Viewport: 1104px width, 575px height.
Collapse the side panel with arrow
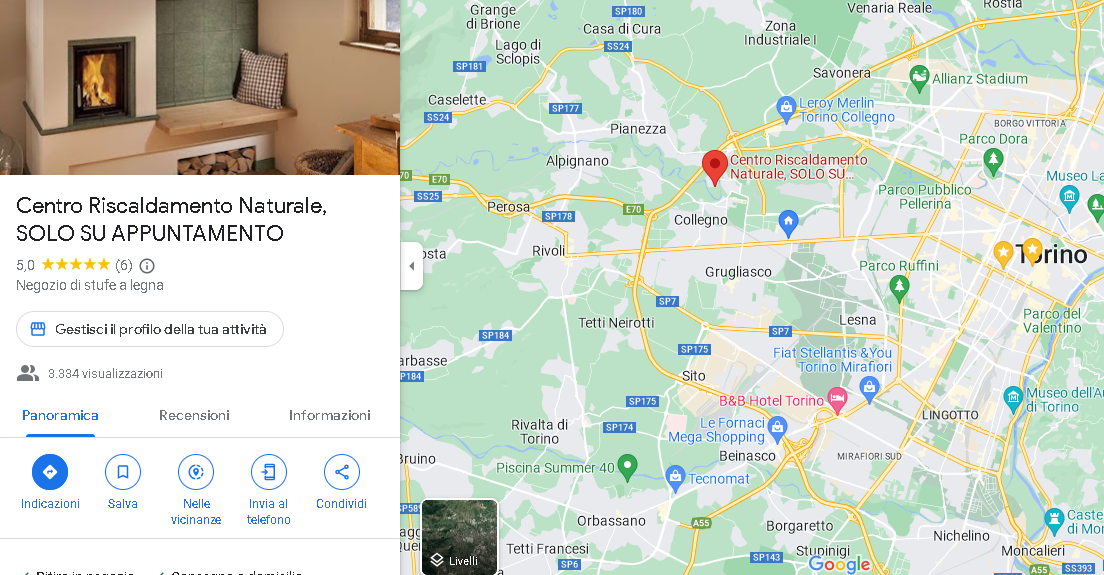pos(412,266)
